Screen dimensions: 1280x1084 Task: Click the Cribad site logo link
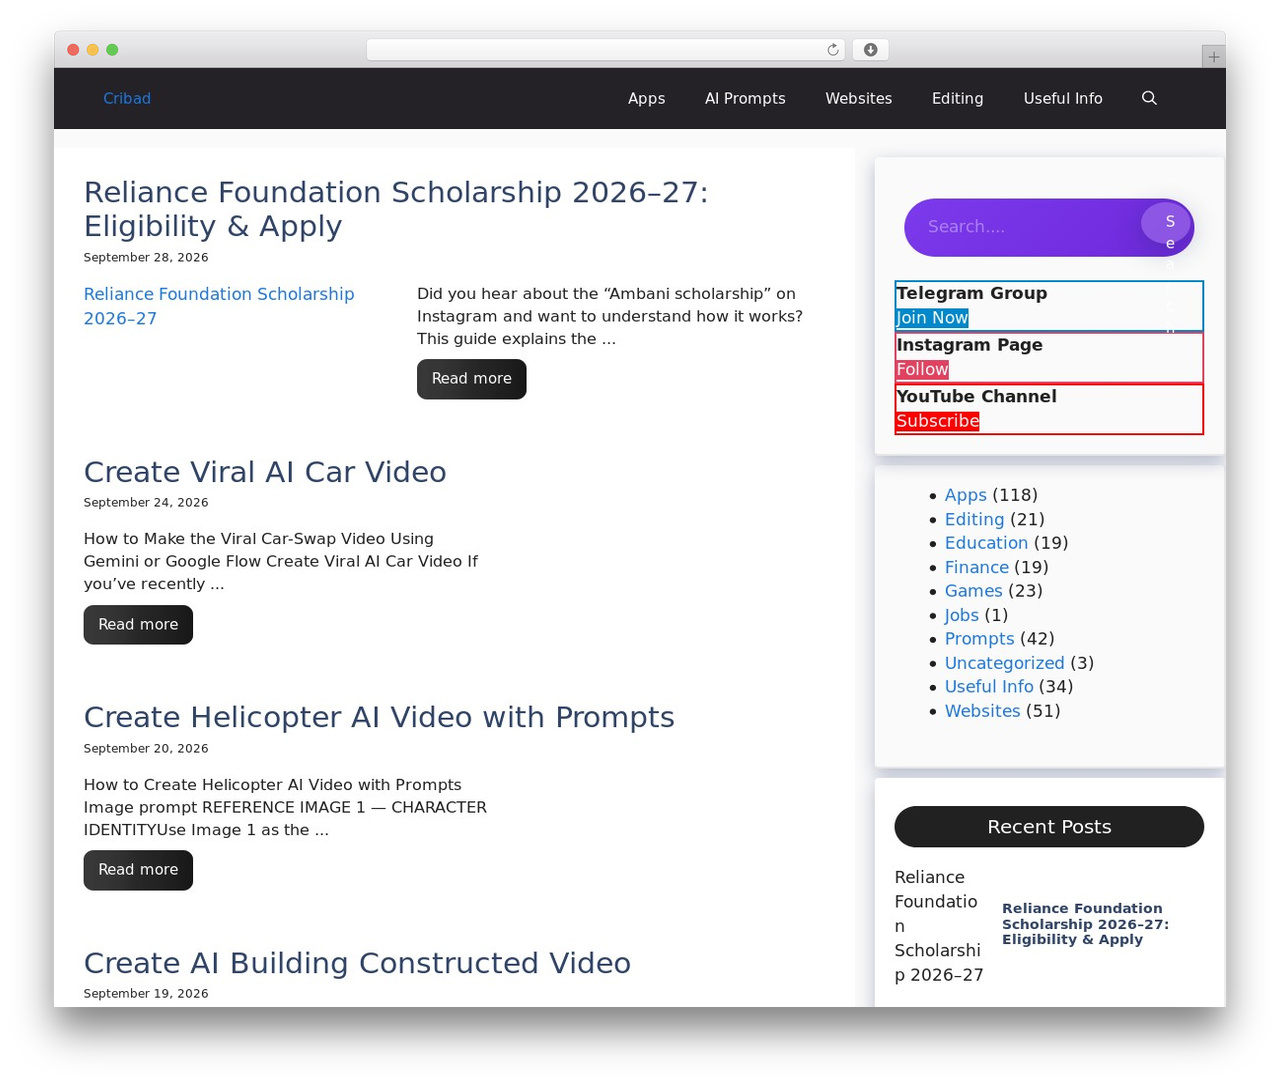click(x=127, y=98)
